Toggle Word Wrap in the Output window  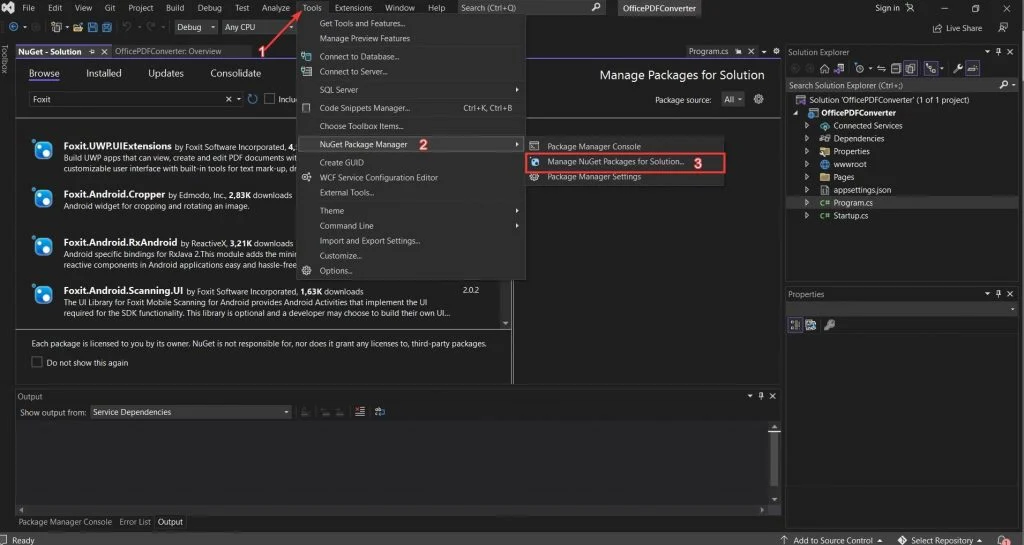(379, 411)
